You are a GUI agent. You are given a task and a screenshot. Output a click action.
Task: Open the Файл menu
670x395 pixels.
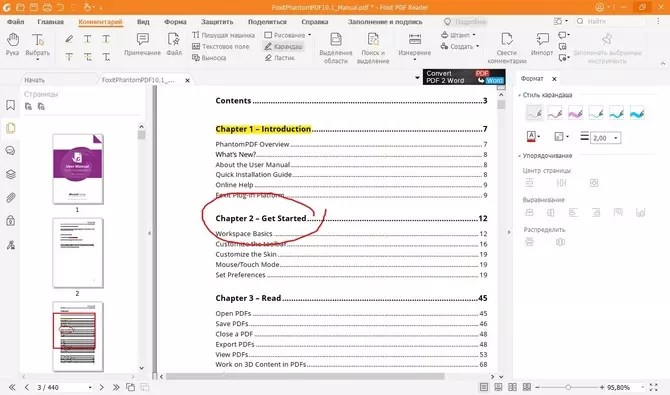click(15, 21)
